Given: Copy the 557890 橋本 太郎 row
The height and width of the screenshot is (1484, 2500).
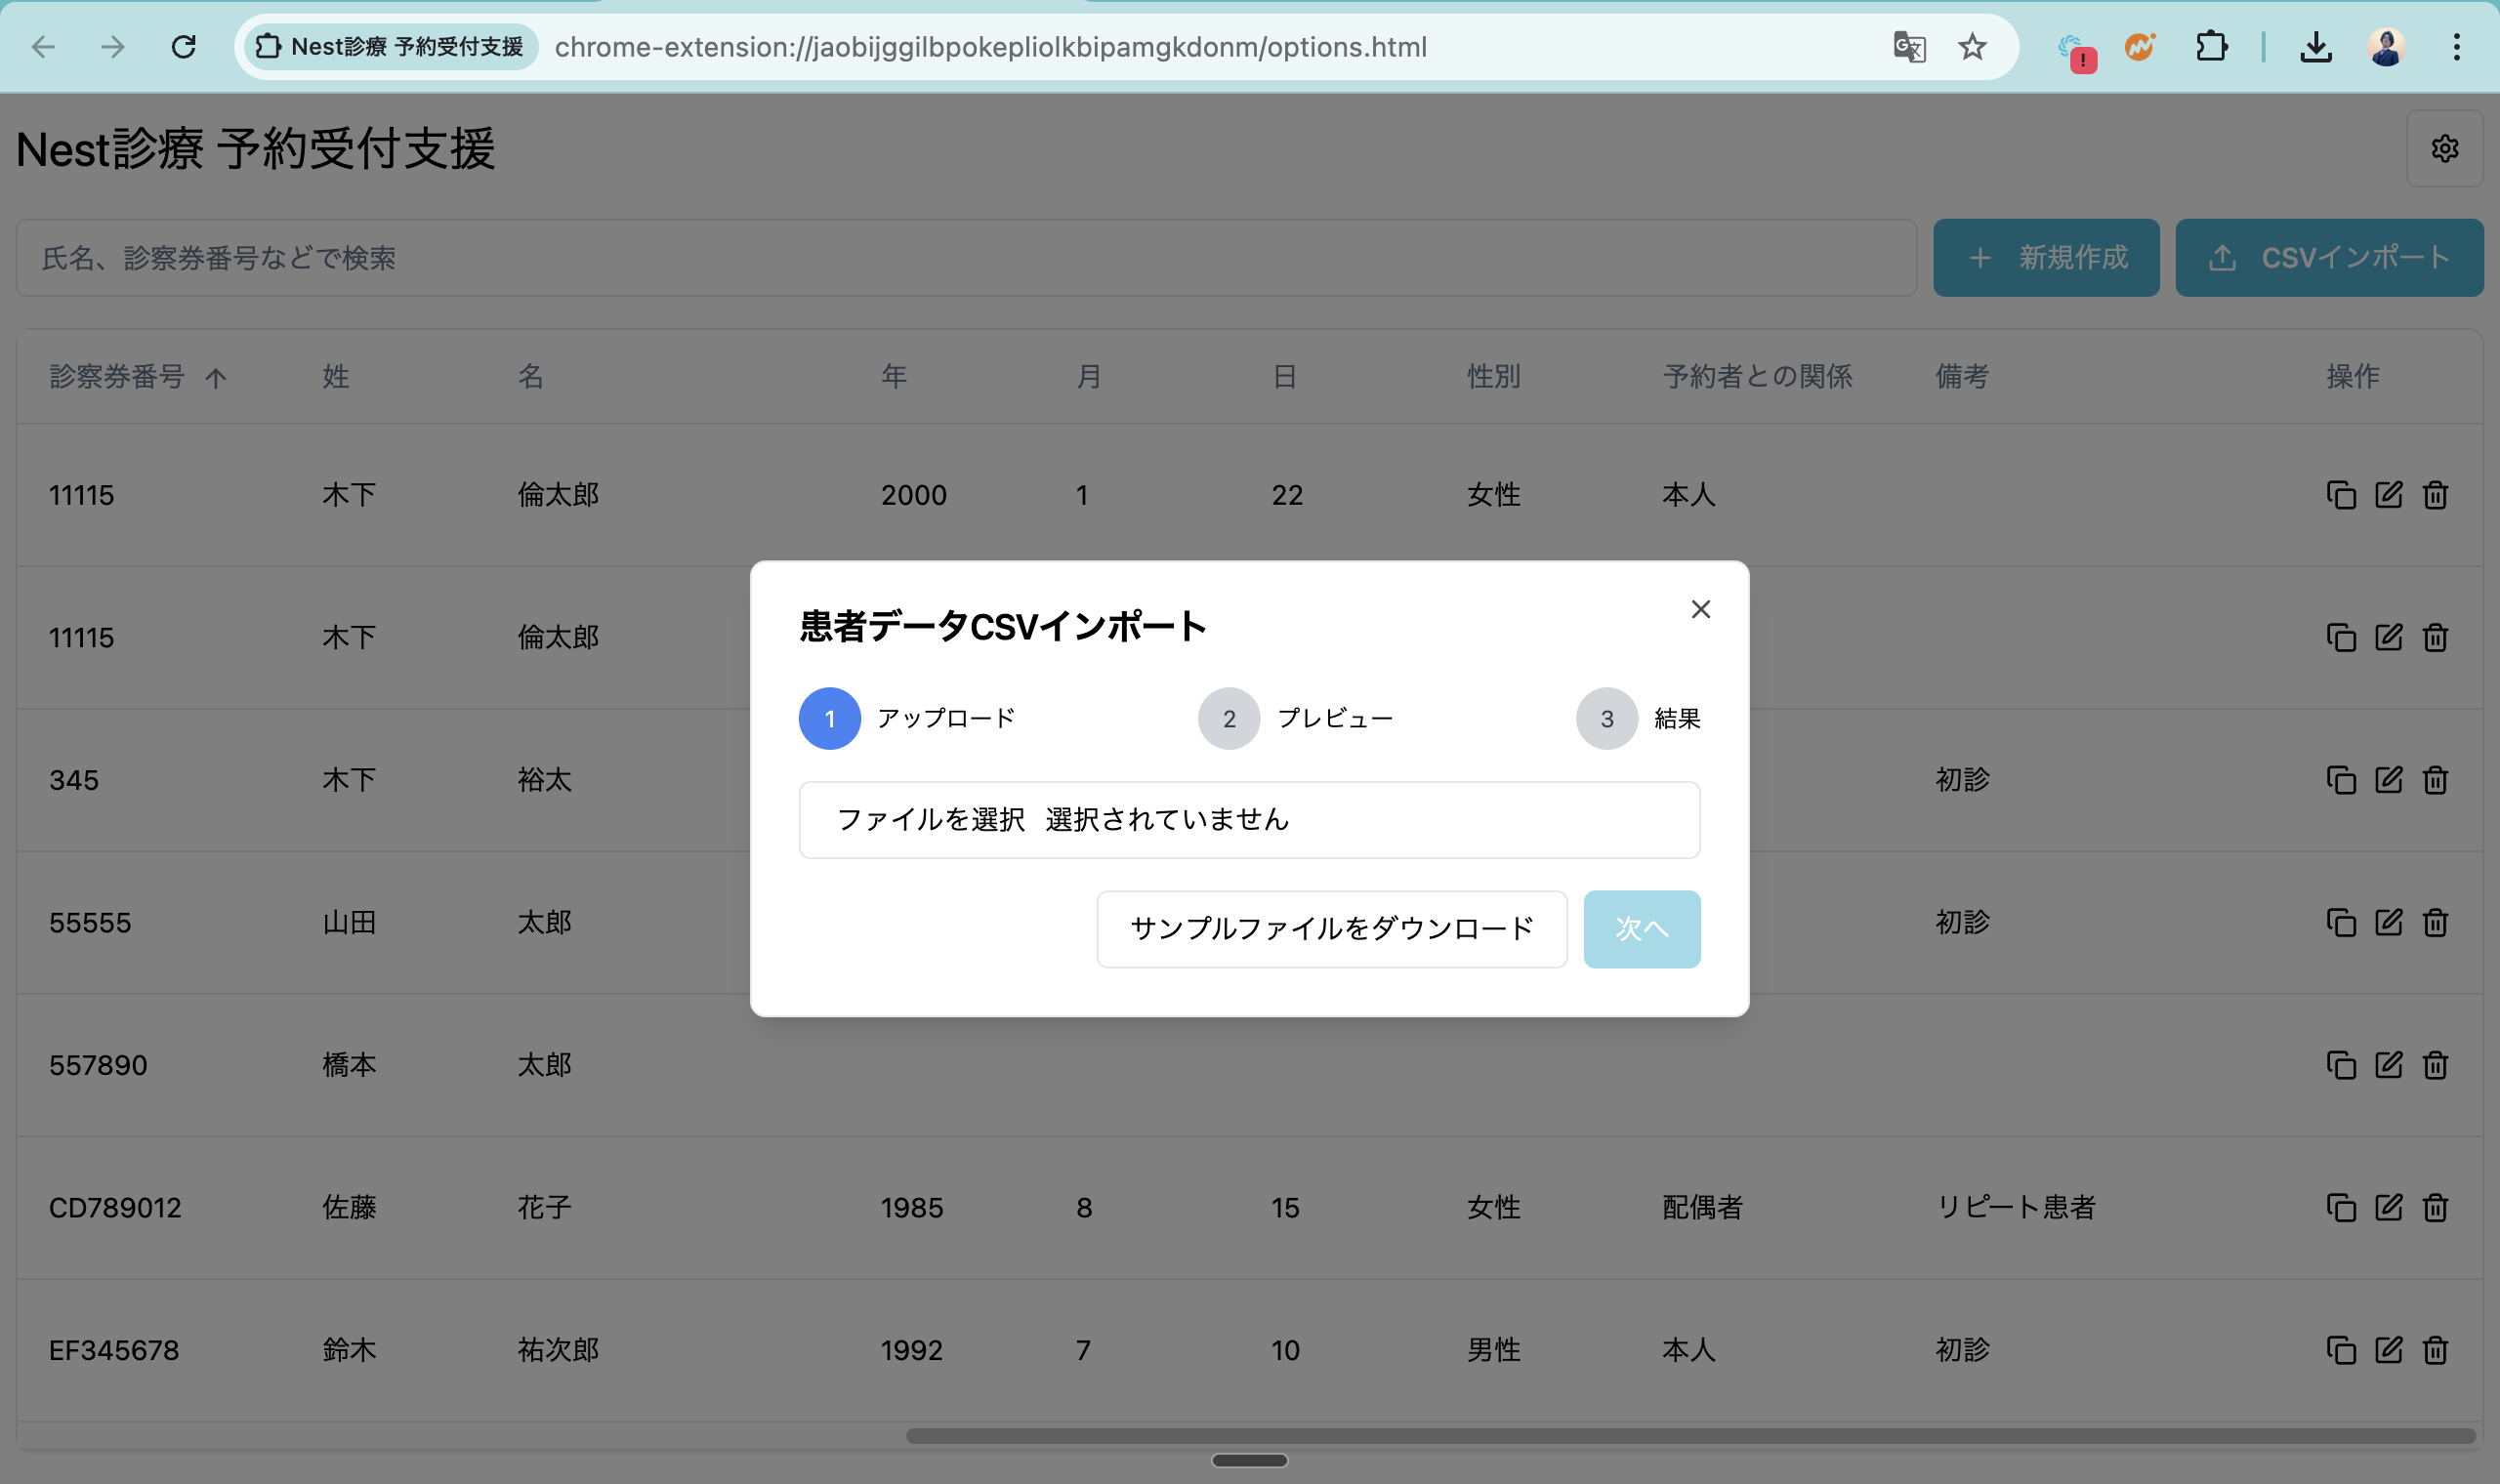Looking at the screenshot, I should click(2341, 1065).
